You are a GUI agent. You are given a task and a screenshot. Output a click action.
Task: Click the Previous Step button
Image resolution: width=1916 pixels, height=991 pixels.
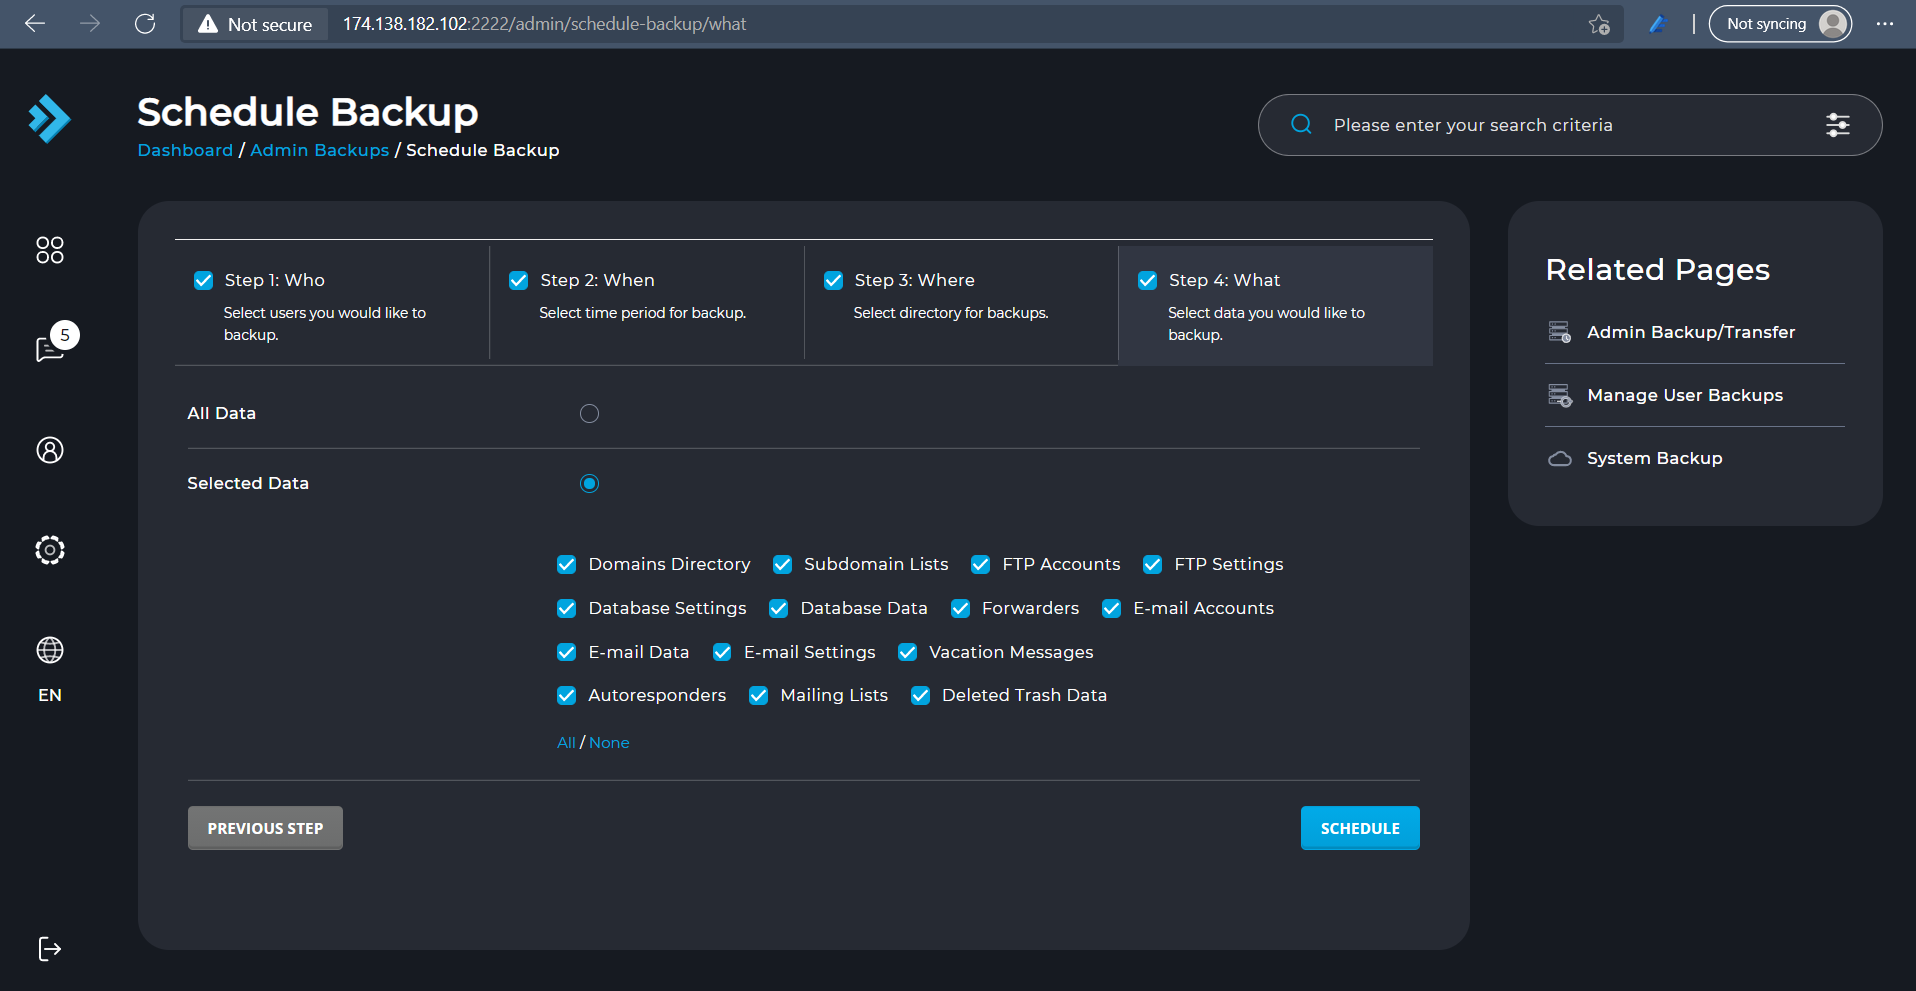click(265, 828)
